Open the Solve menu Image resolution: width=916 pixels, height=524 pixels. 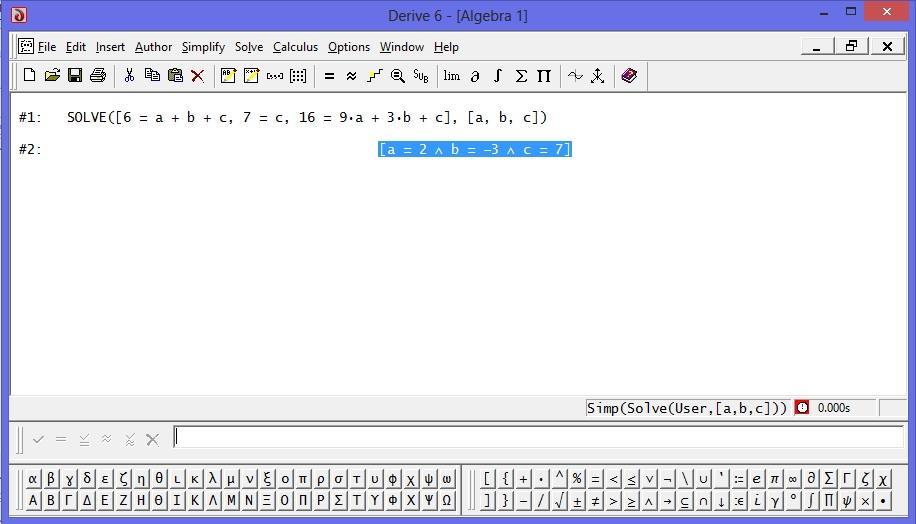(x=249, y=47)
